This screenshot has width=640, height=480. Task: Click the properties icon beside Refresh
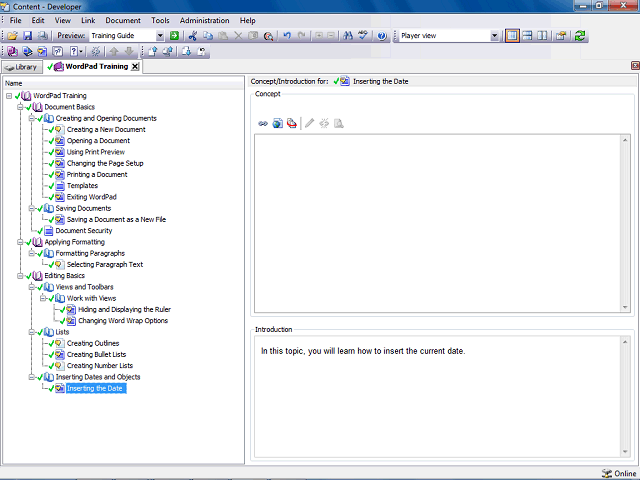pyautogui.click(x=561, y=36)
